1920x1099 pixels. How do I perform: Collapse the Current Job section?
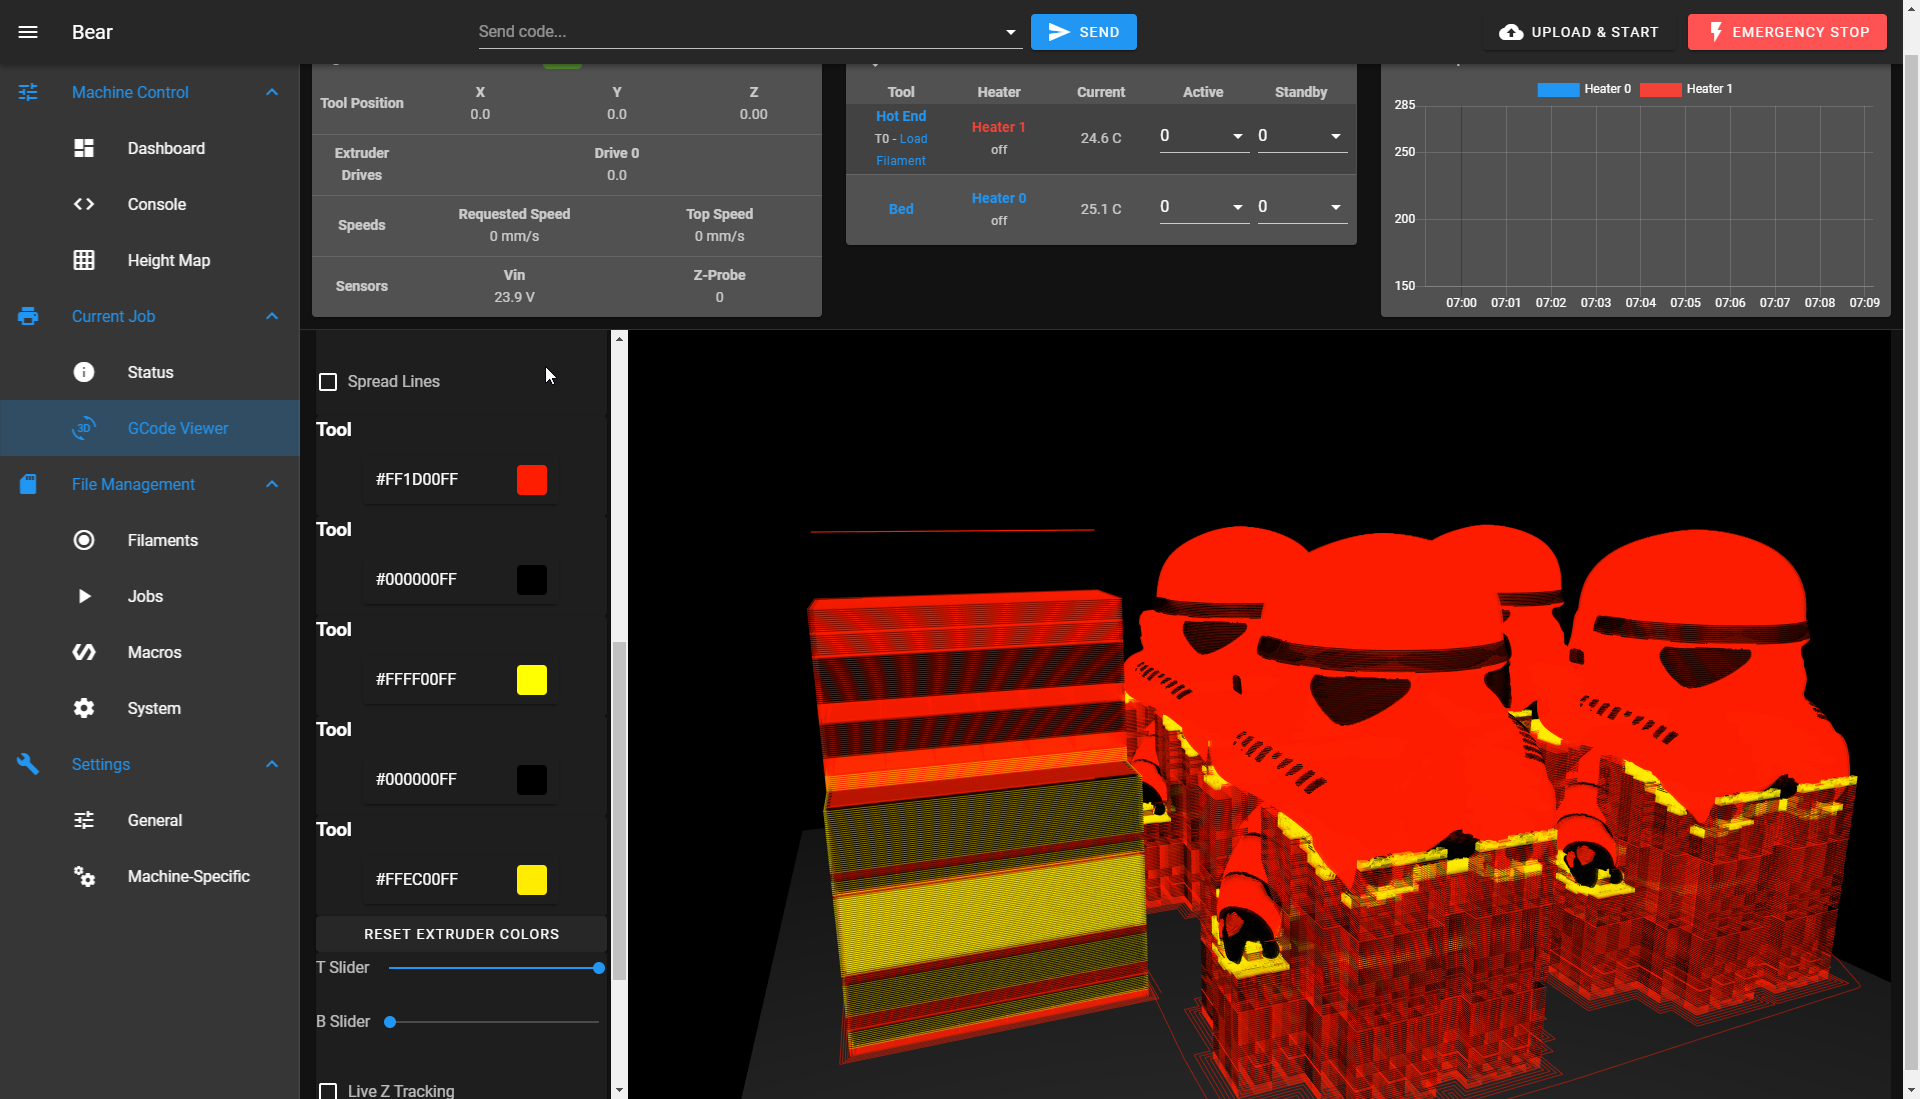[x=272, y=316]
